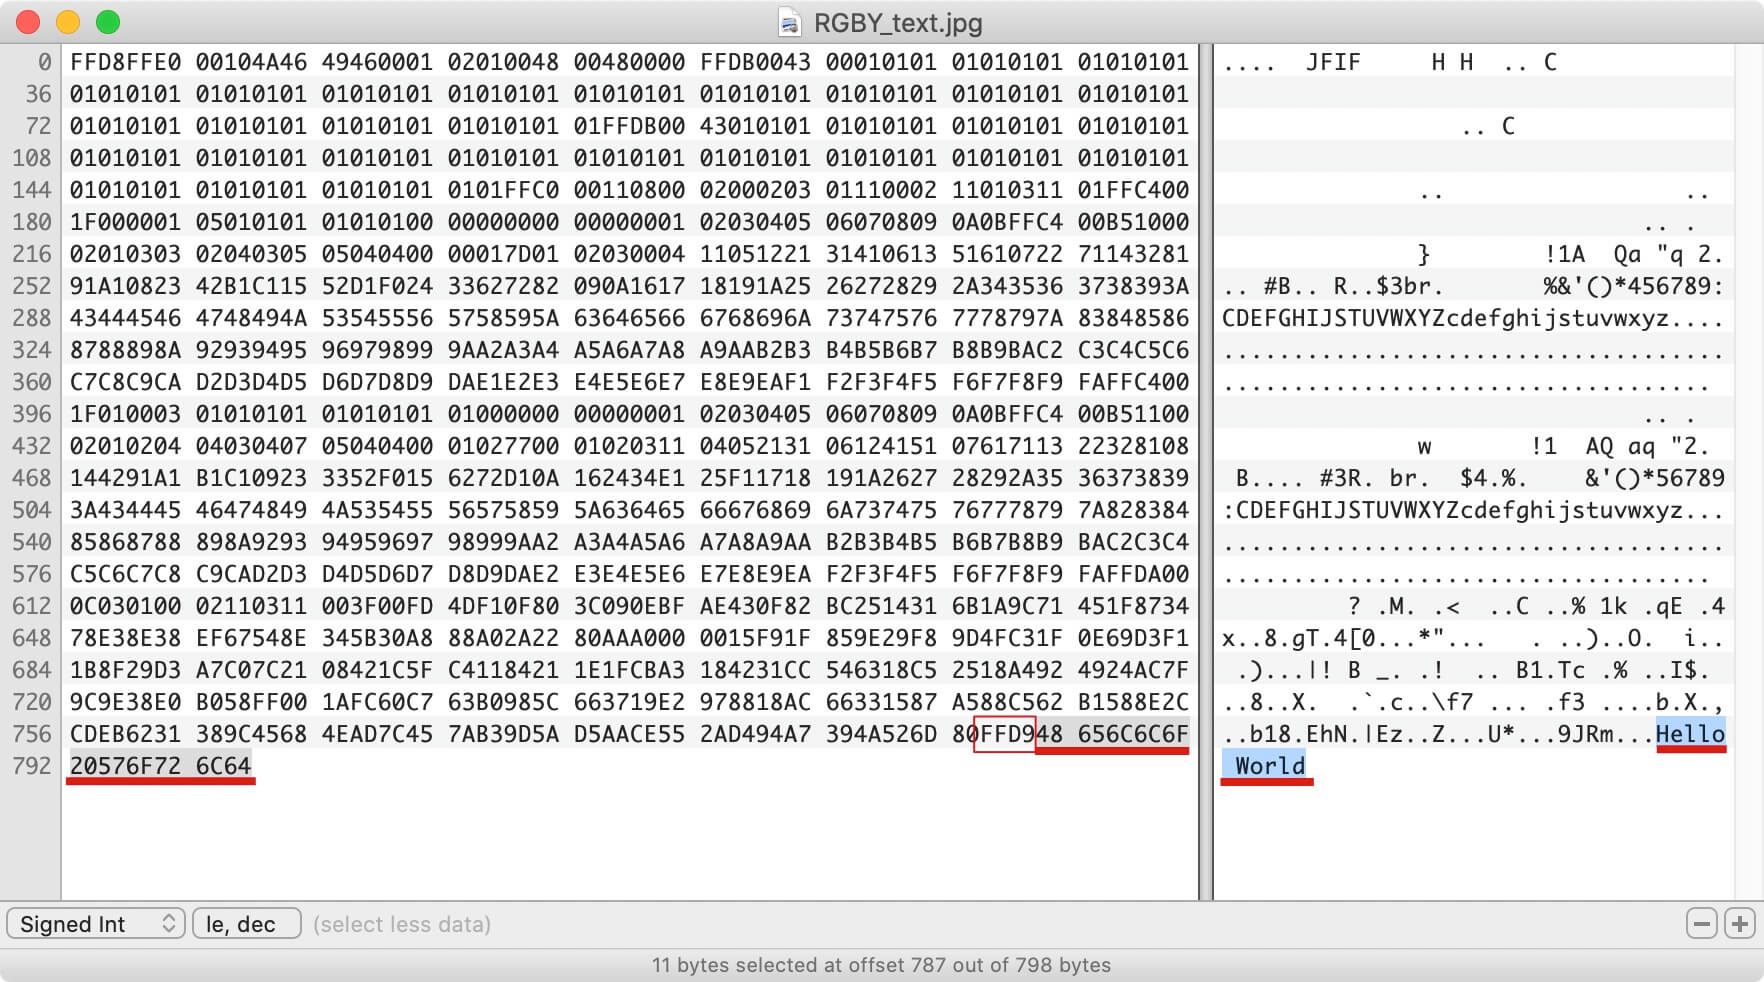1764x982 pixels.
Task: Click line offset number 792
Action: click(31, 766)
